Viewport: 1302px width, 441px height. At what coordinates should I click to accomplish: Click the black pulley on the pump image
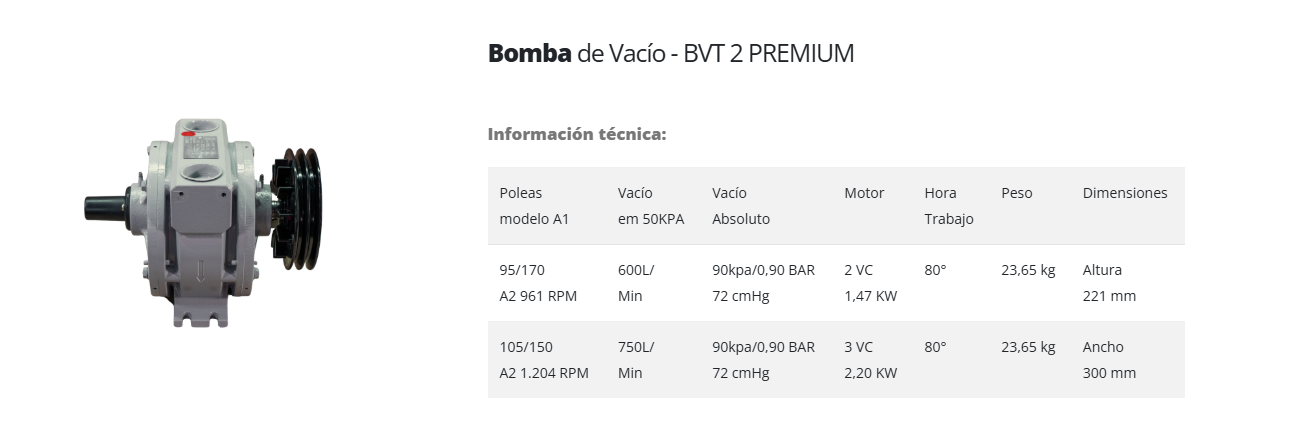pos(300,210)
